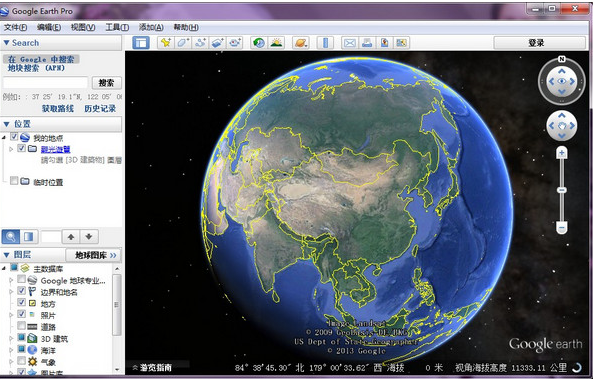
Task: Click the magnifier search-places button
Action: (11, 237)
